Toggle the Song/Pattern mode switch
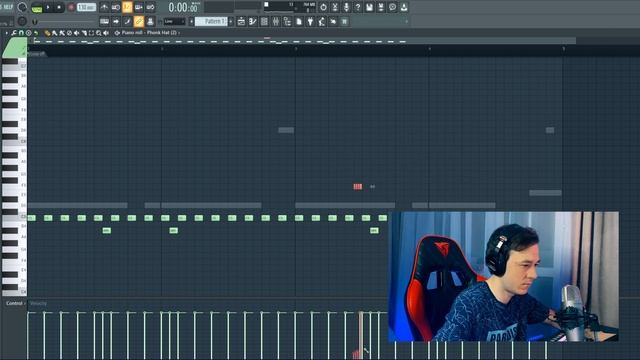 [x=37, y=7]
